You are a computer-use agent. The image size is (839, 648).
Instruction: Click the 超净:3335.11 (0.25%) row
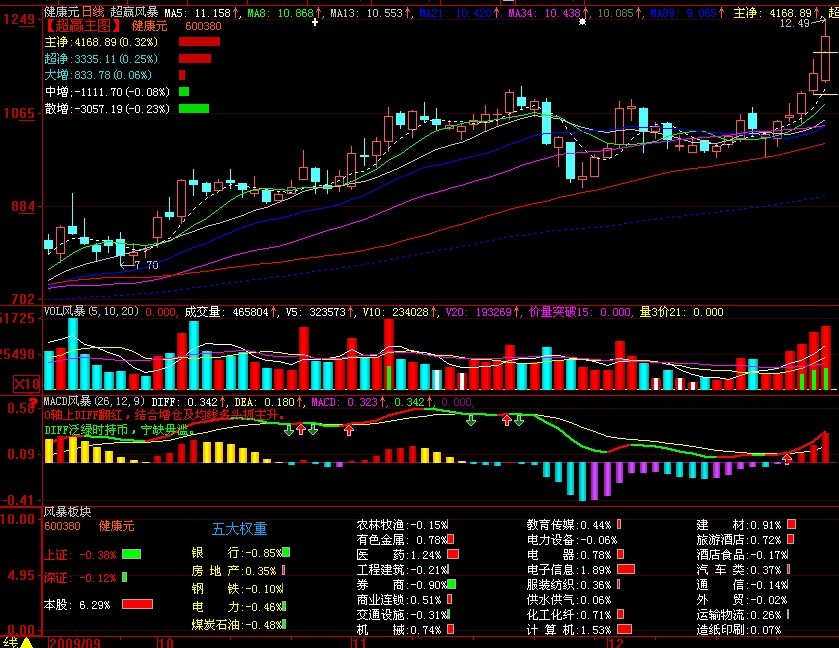pyautogui.click(x=101, y=59)
